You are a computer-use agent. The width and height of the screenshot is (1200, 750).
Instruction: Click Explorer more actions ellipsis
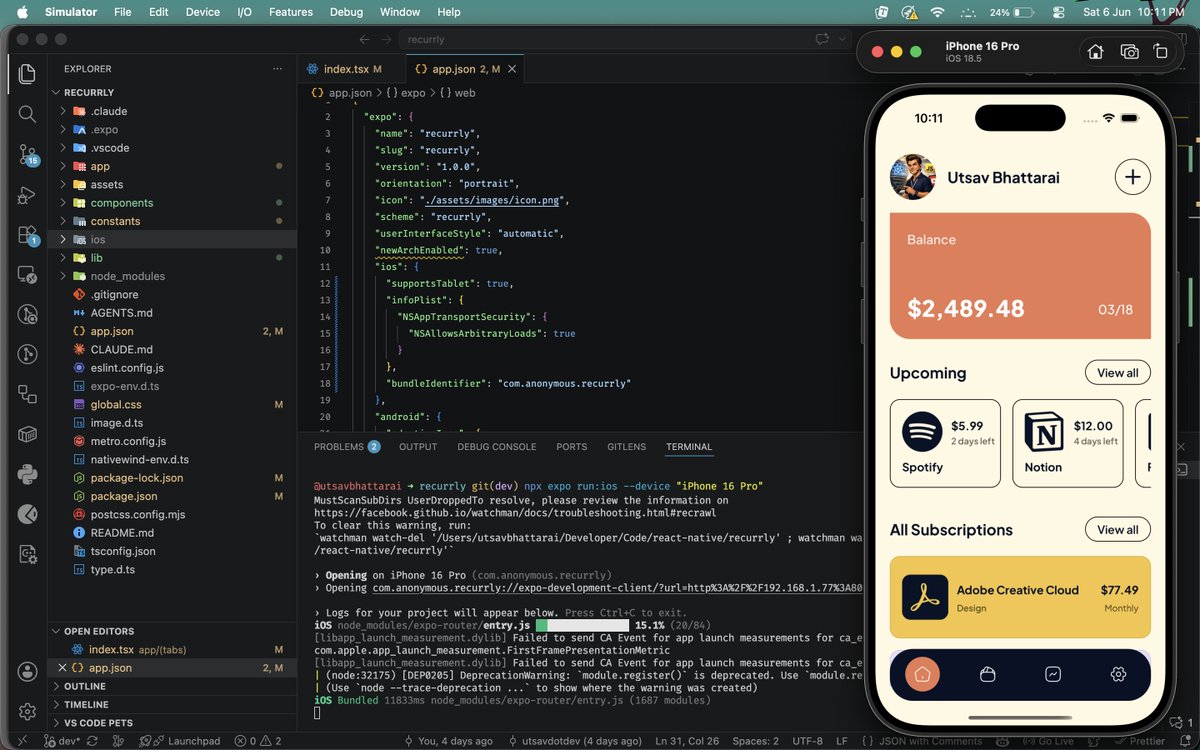pyautogui.click(x=278, y=69)
